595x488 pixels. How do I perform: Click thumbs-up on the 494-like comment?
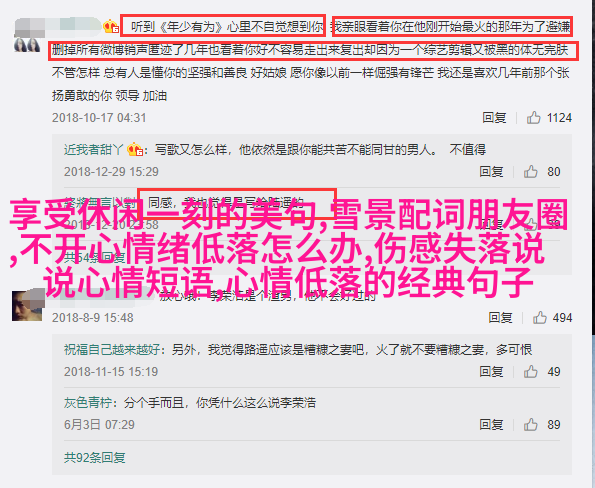[540, 317]
